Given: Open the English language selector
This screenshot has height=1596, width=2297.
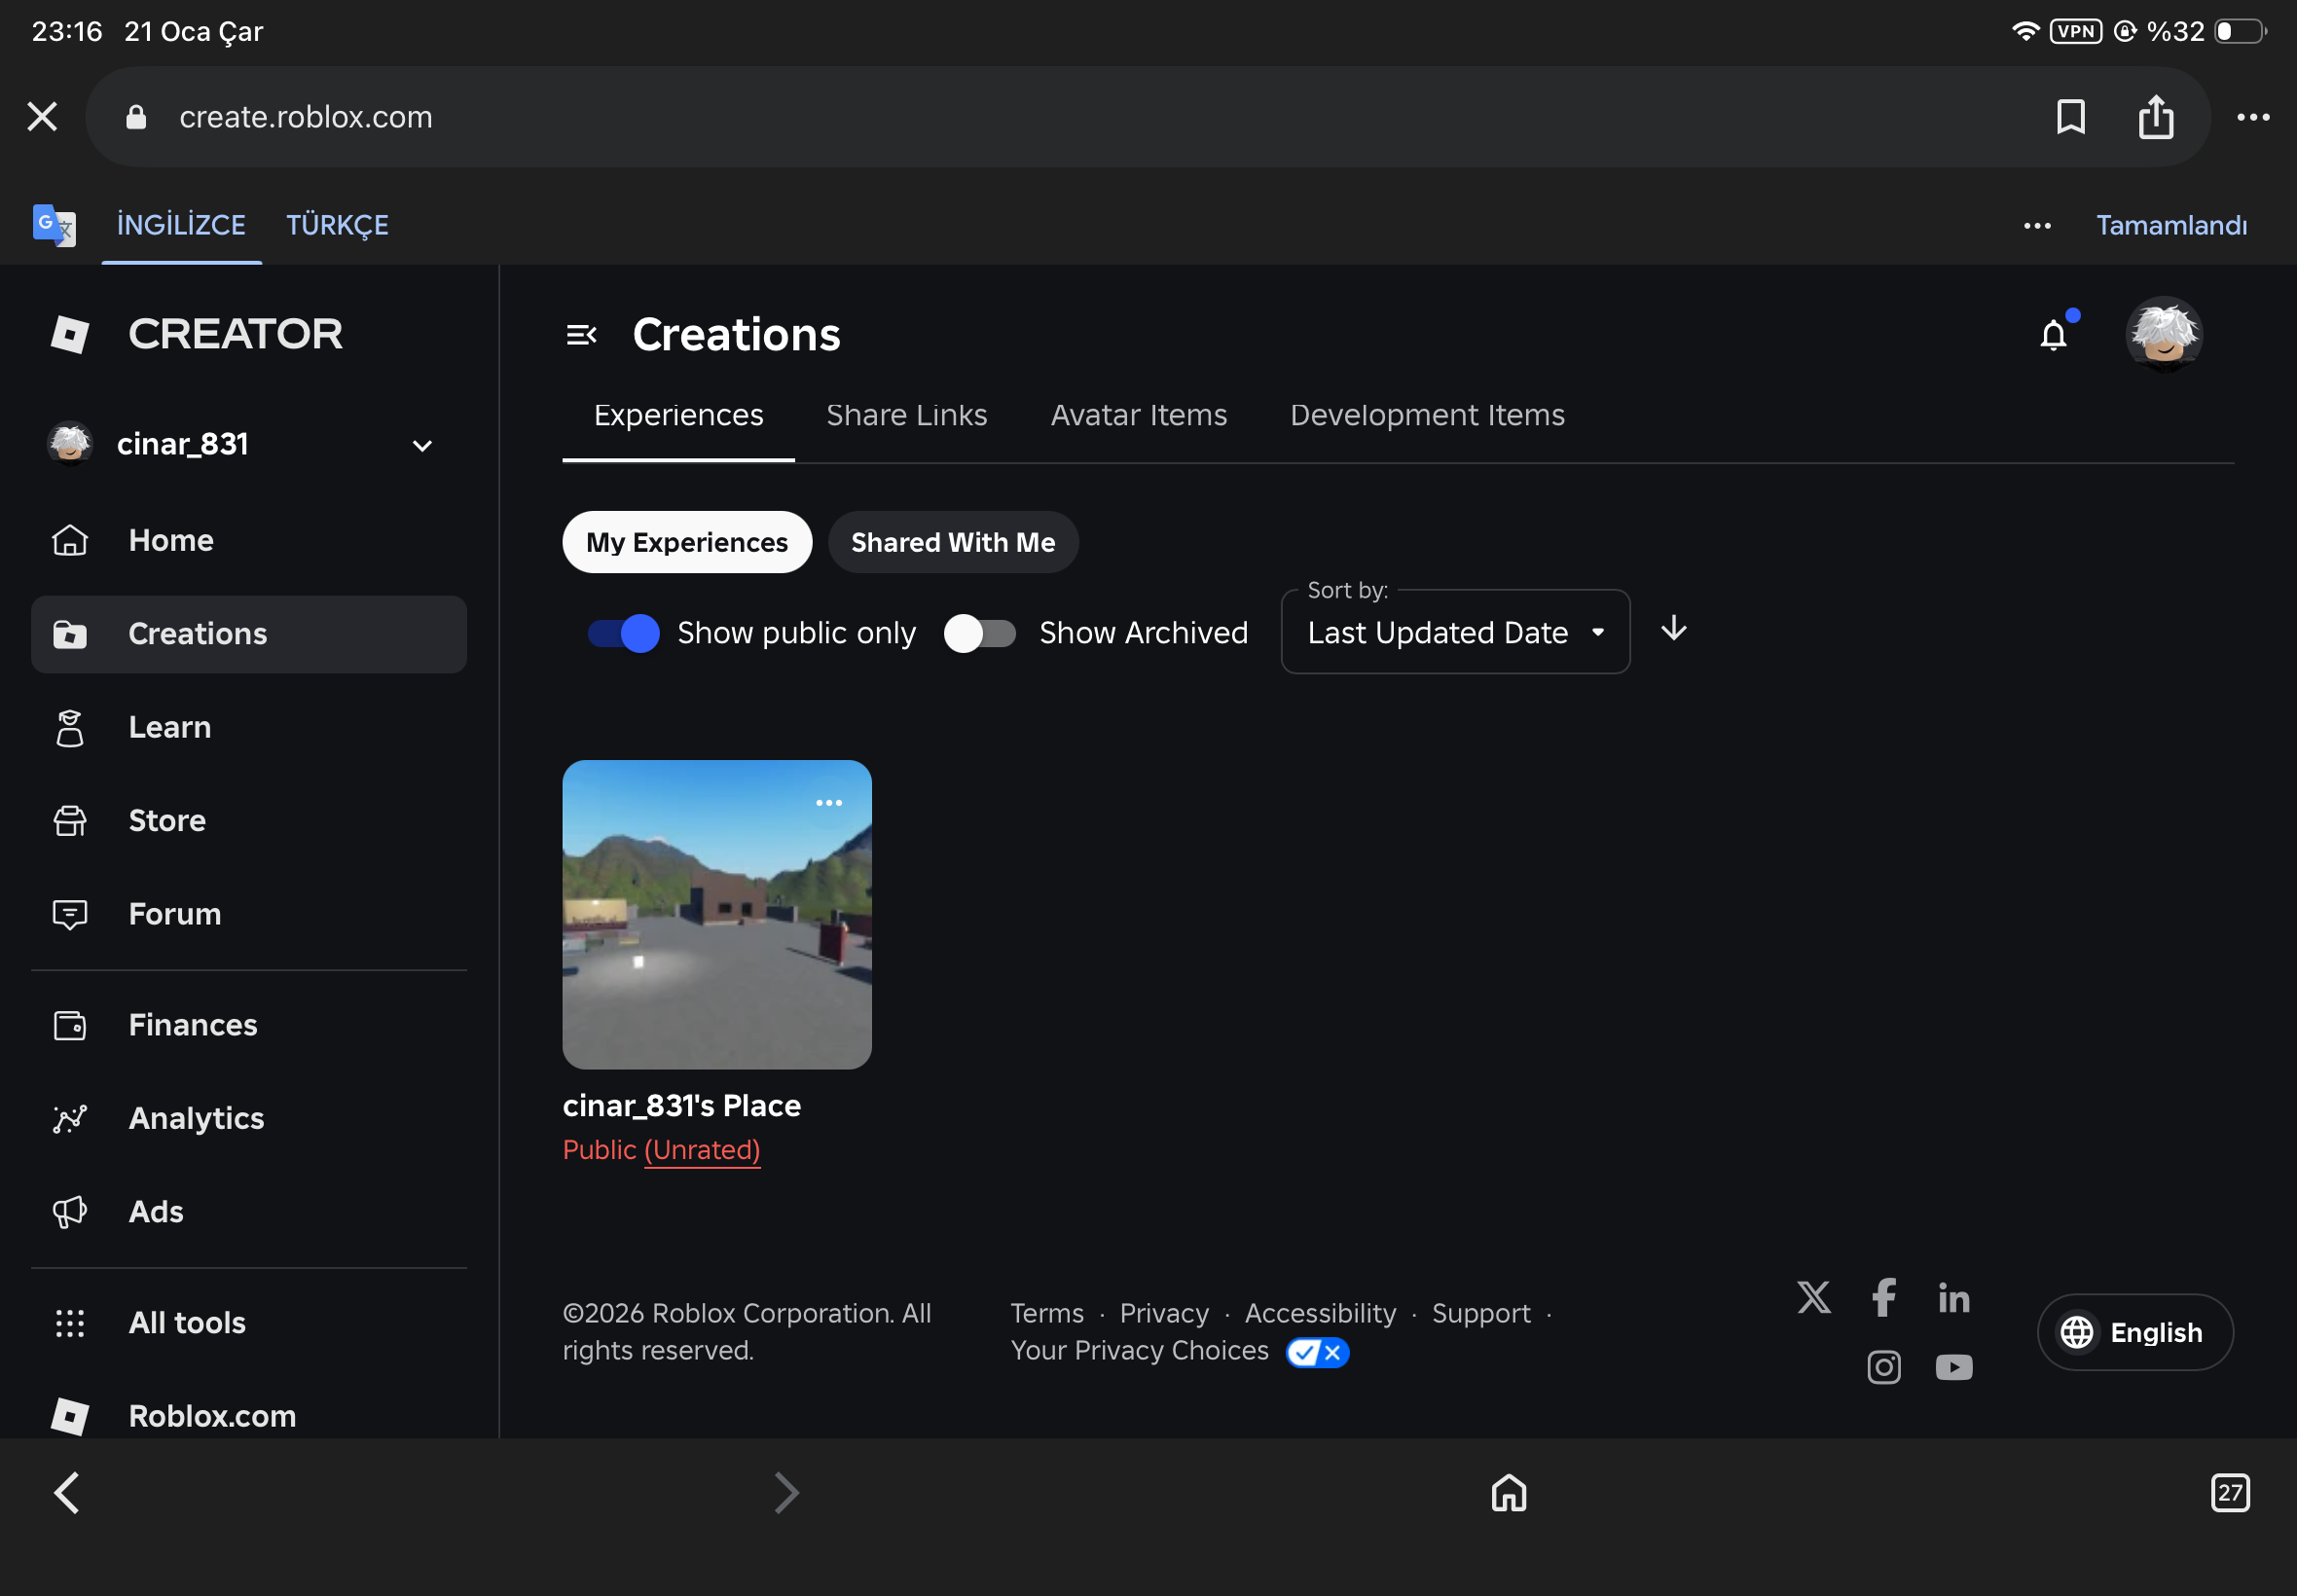Looking at the screenshot, I should (x=2134, y=1332).
